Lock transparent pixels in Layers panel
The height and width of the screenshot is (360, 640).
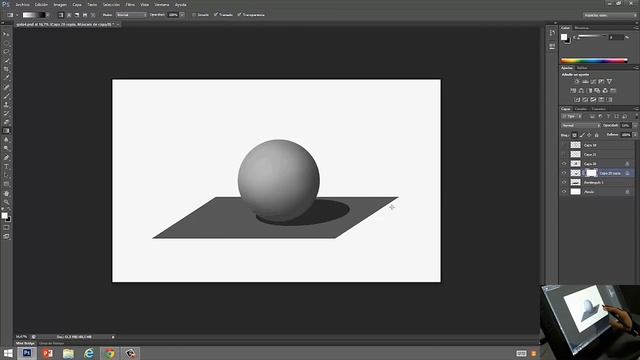click(x=574, y=135)
